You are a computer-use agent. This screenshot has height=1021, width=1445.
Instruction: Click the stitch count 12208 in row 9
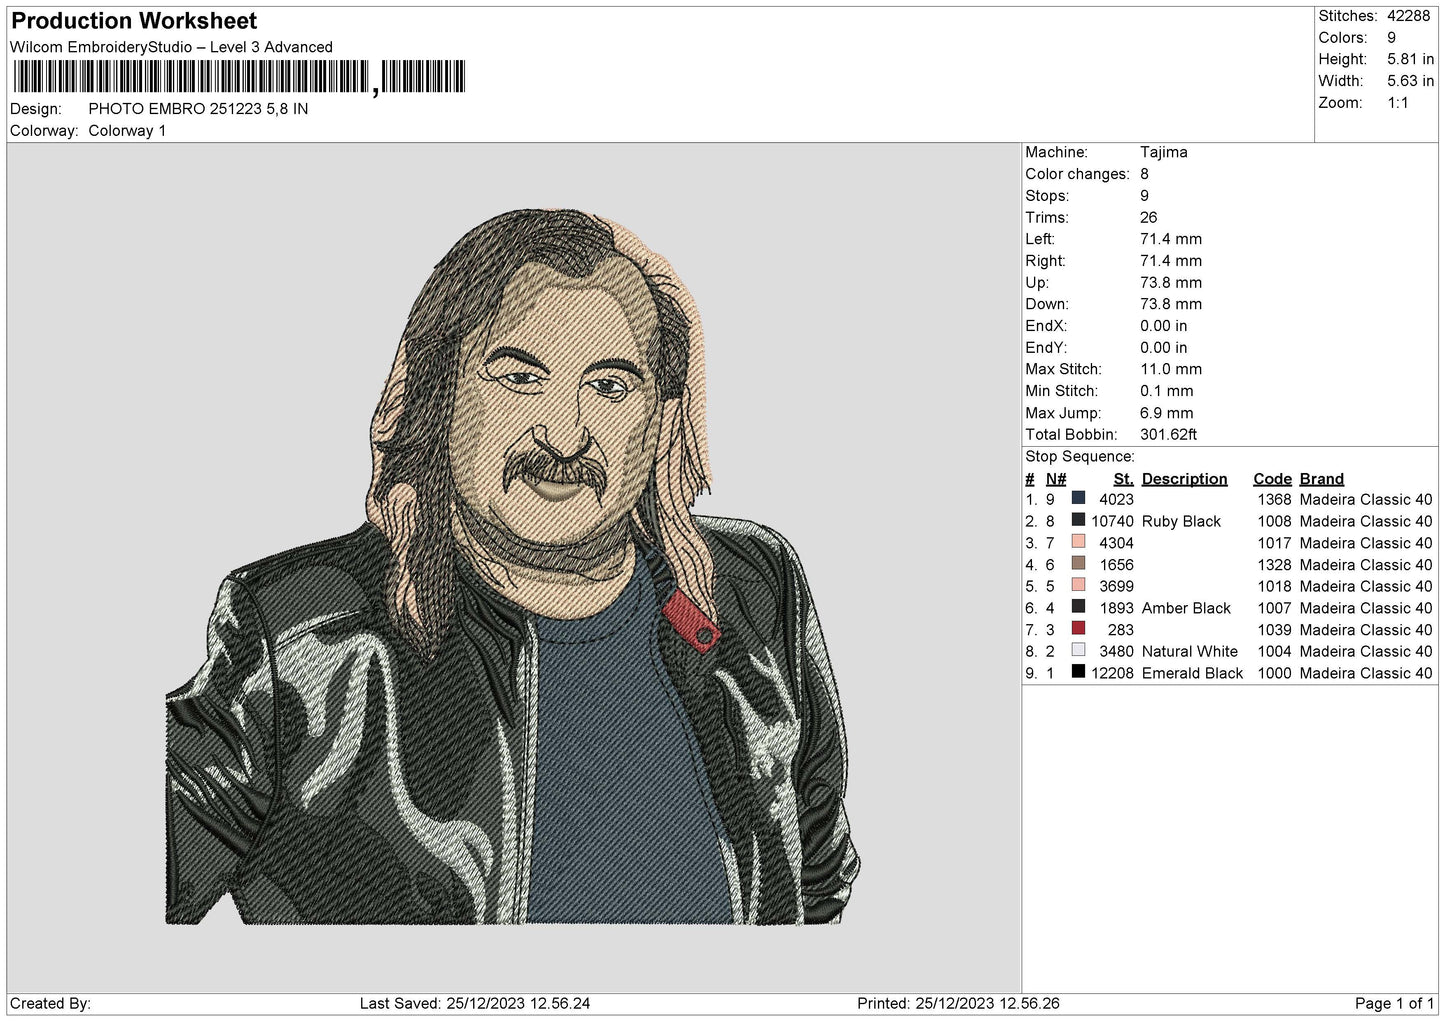pyautogui.click(x=1112, y=673)
